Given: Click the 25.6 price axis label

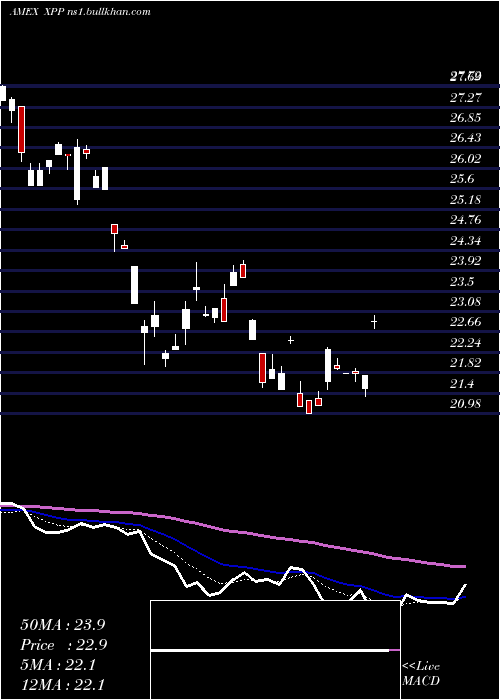Looking at the screenshot, I should pos(462,179).
